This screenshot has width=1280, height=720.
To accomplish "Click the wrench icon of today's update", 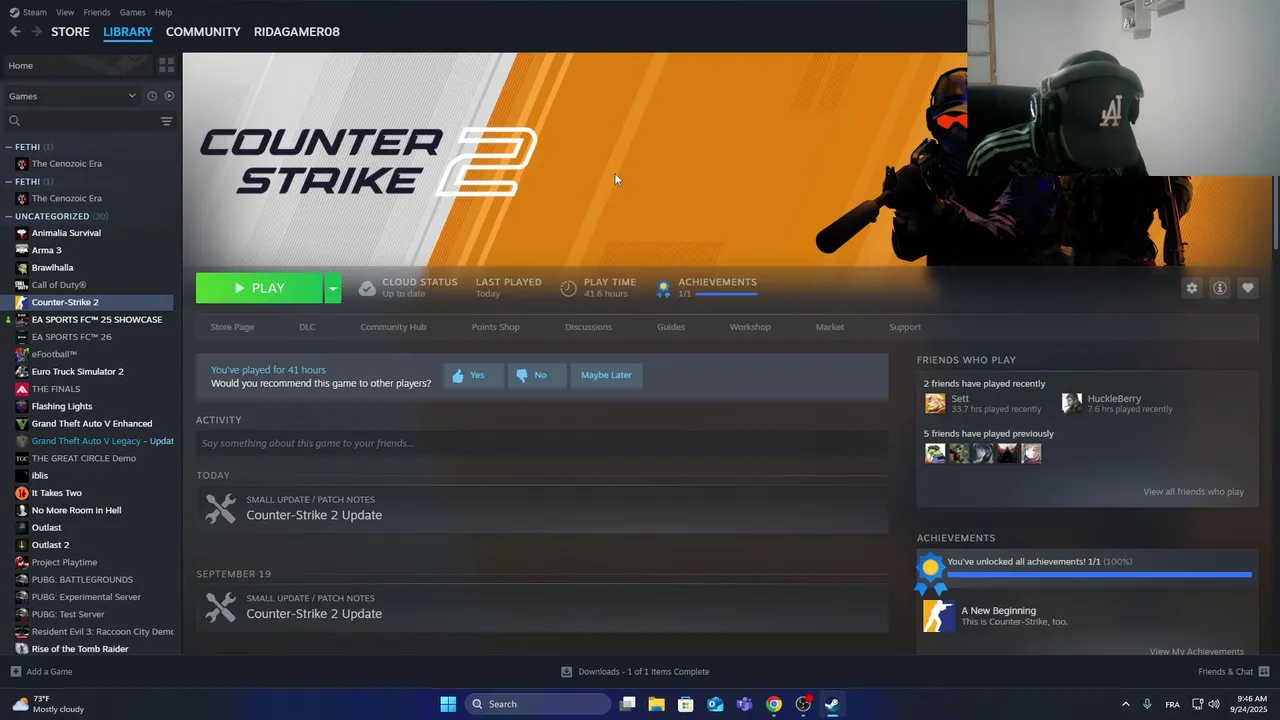I will 220,508.
